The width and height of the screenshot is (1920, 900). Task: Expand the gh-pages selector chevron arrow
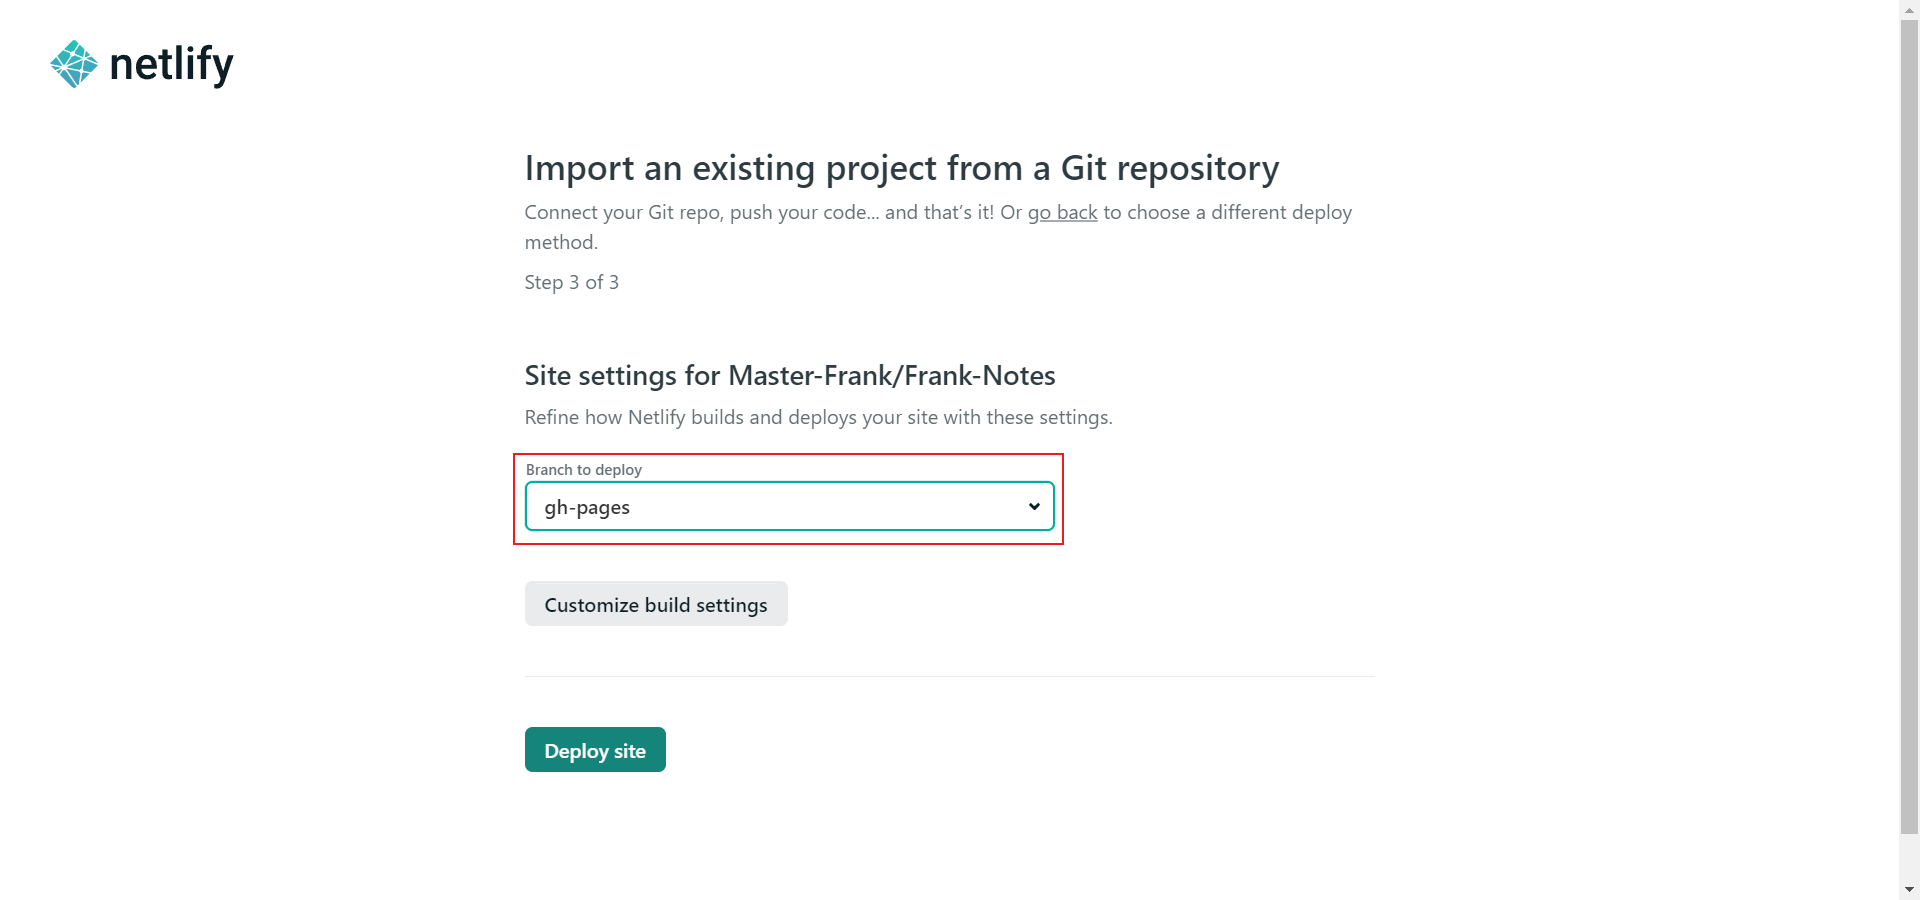click(1034, 506)
